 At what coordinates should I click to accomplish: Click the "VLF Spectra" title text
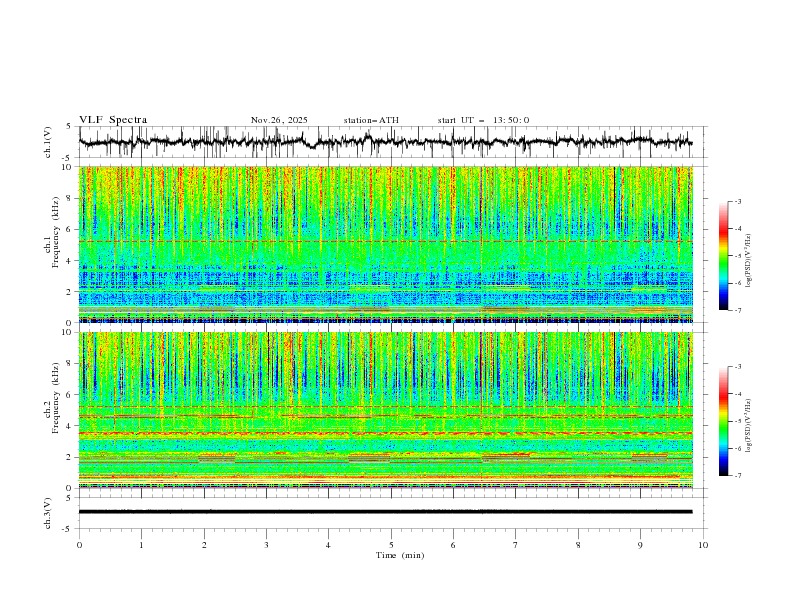pyautogui.click(x=113, y=120)
